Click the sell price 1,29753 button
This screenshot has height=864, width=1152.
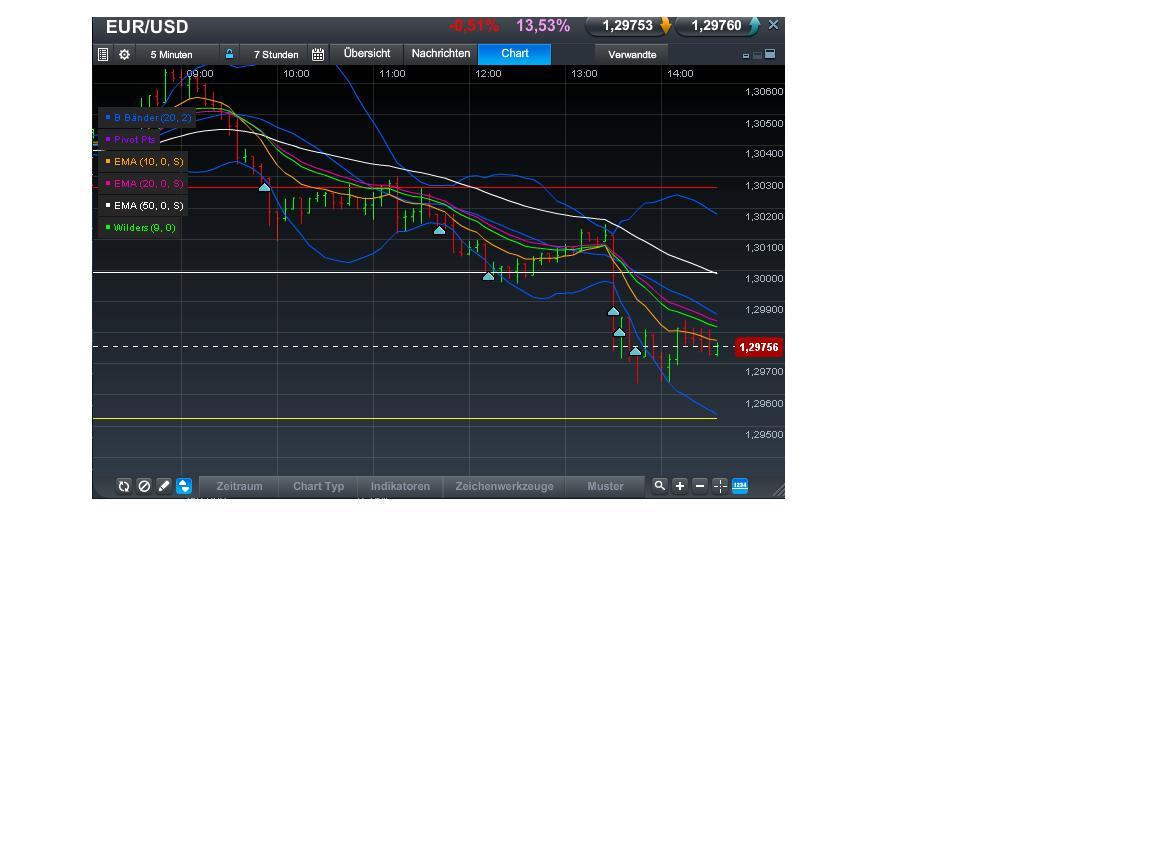(628, 26)
